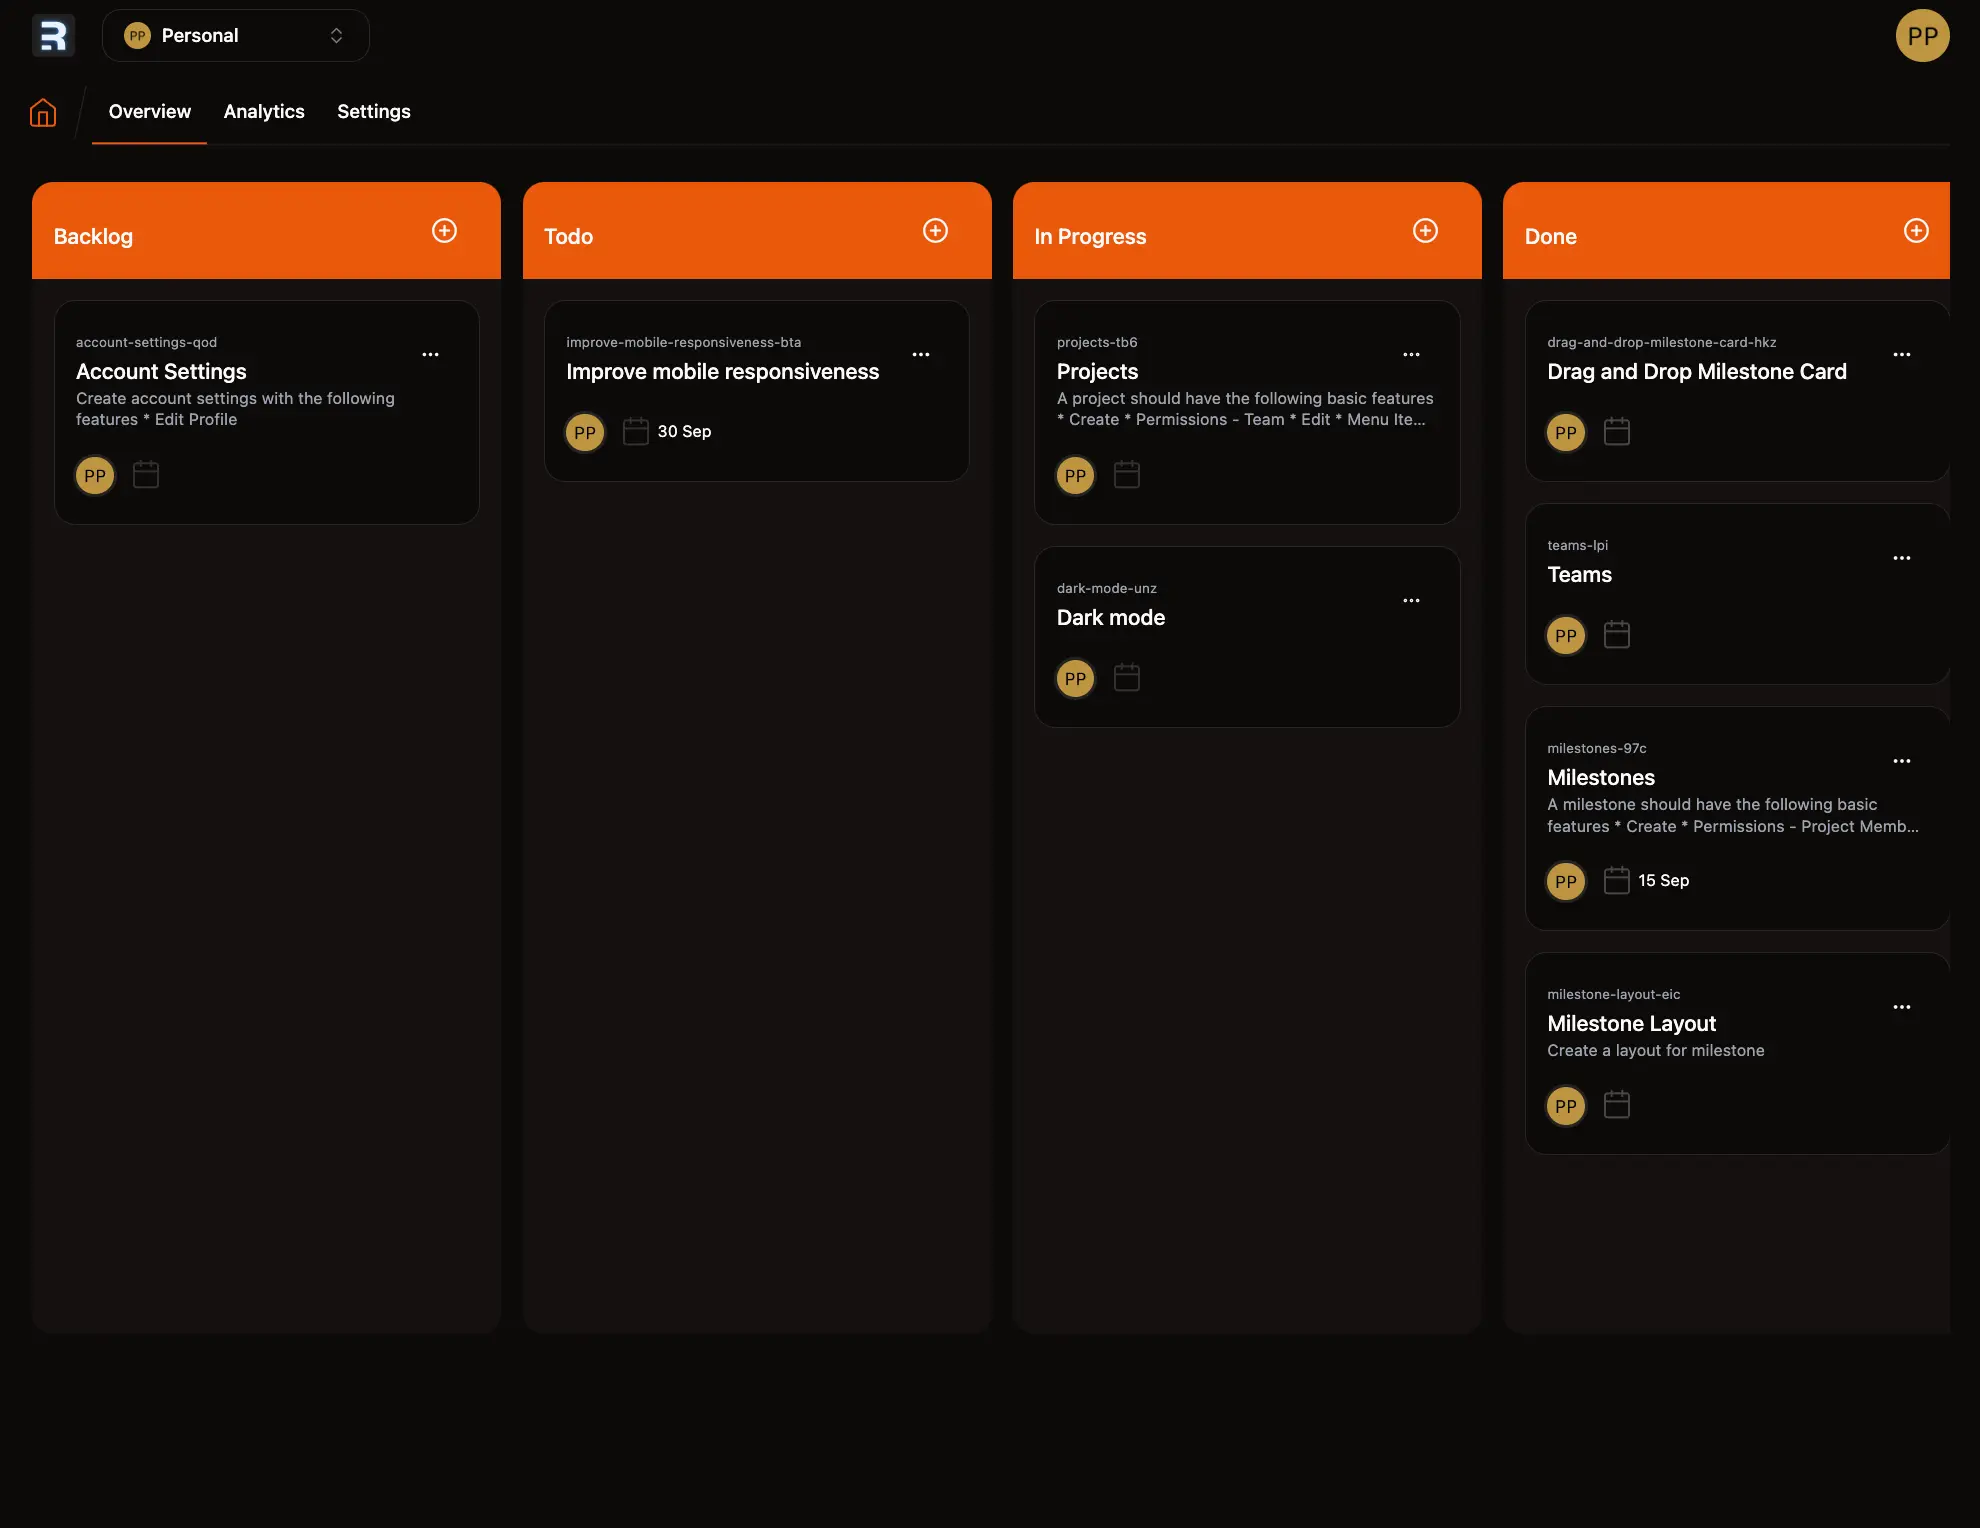Click the app logo in top left
The image size is (1980, 1528).
pos(53,36)
